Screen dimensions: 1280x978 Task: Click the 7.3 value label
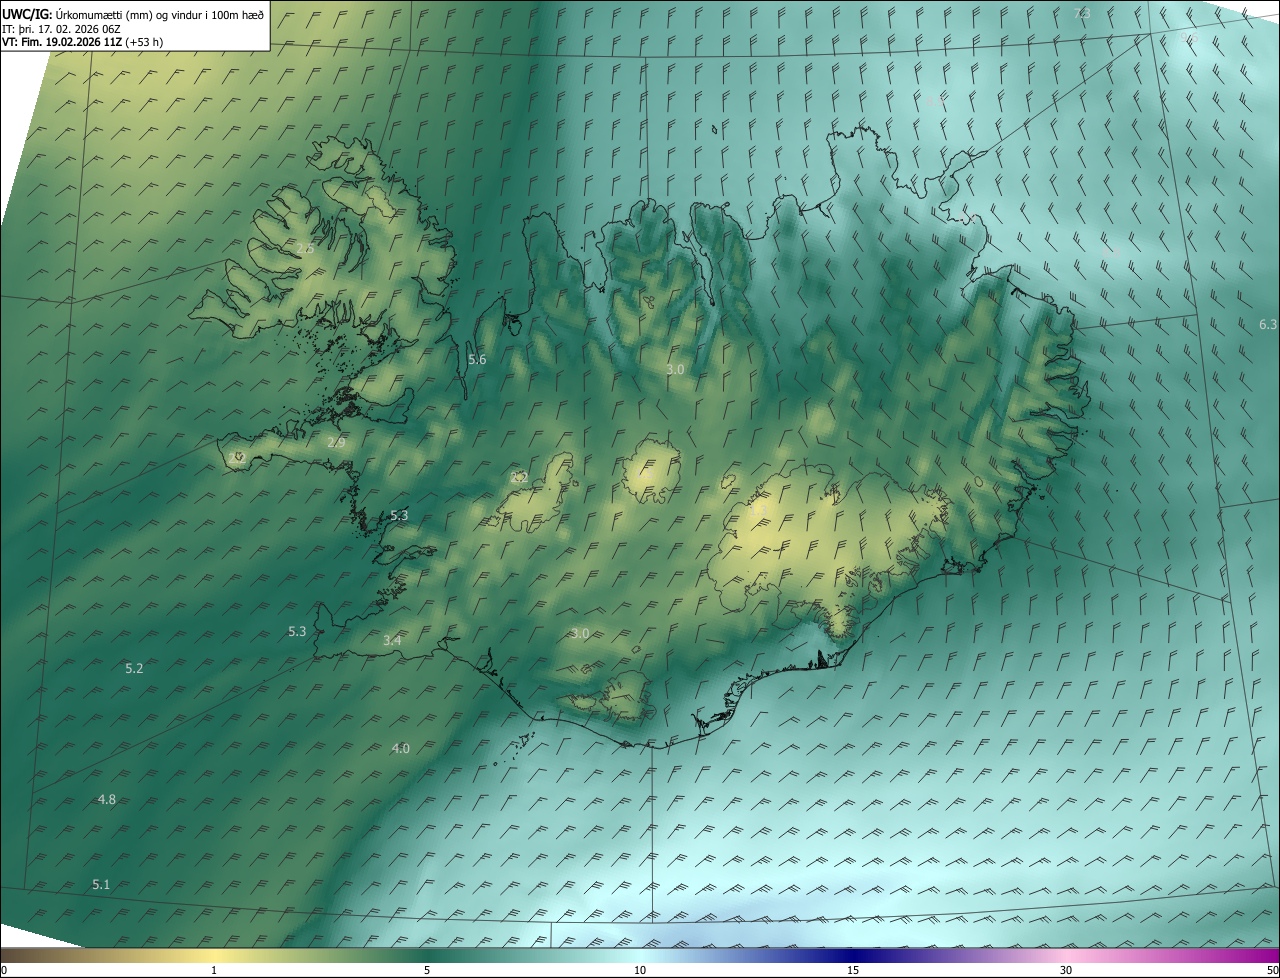(1082, 13)
